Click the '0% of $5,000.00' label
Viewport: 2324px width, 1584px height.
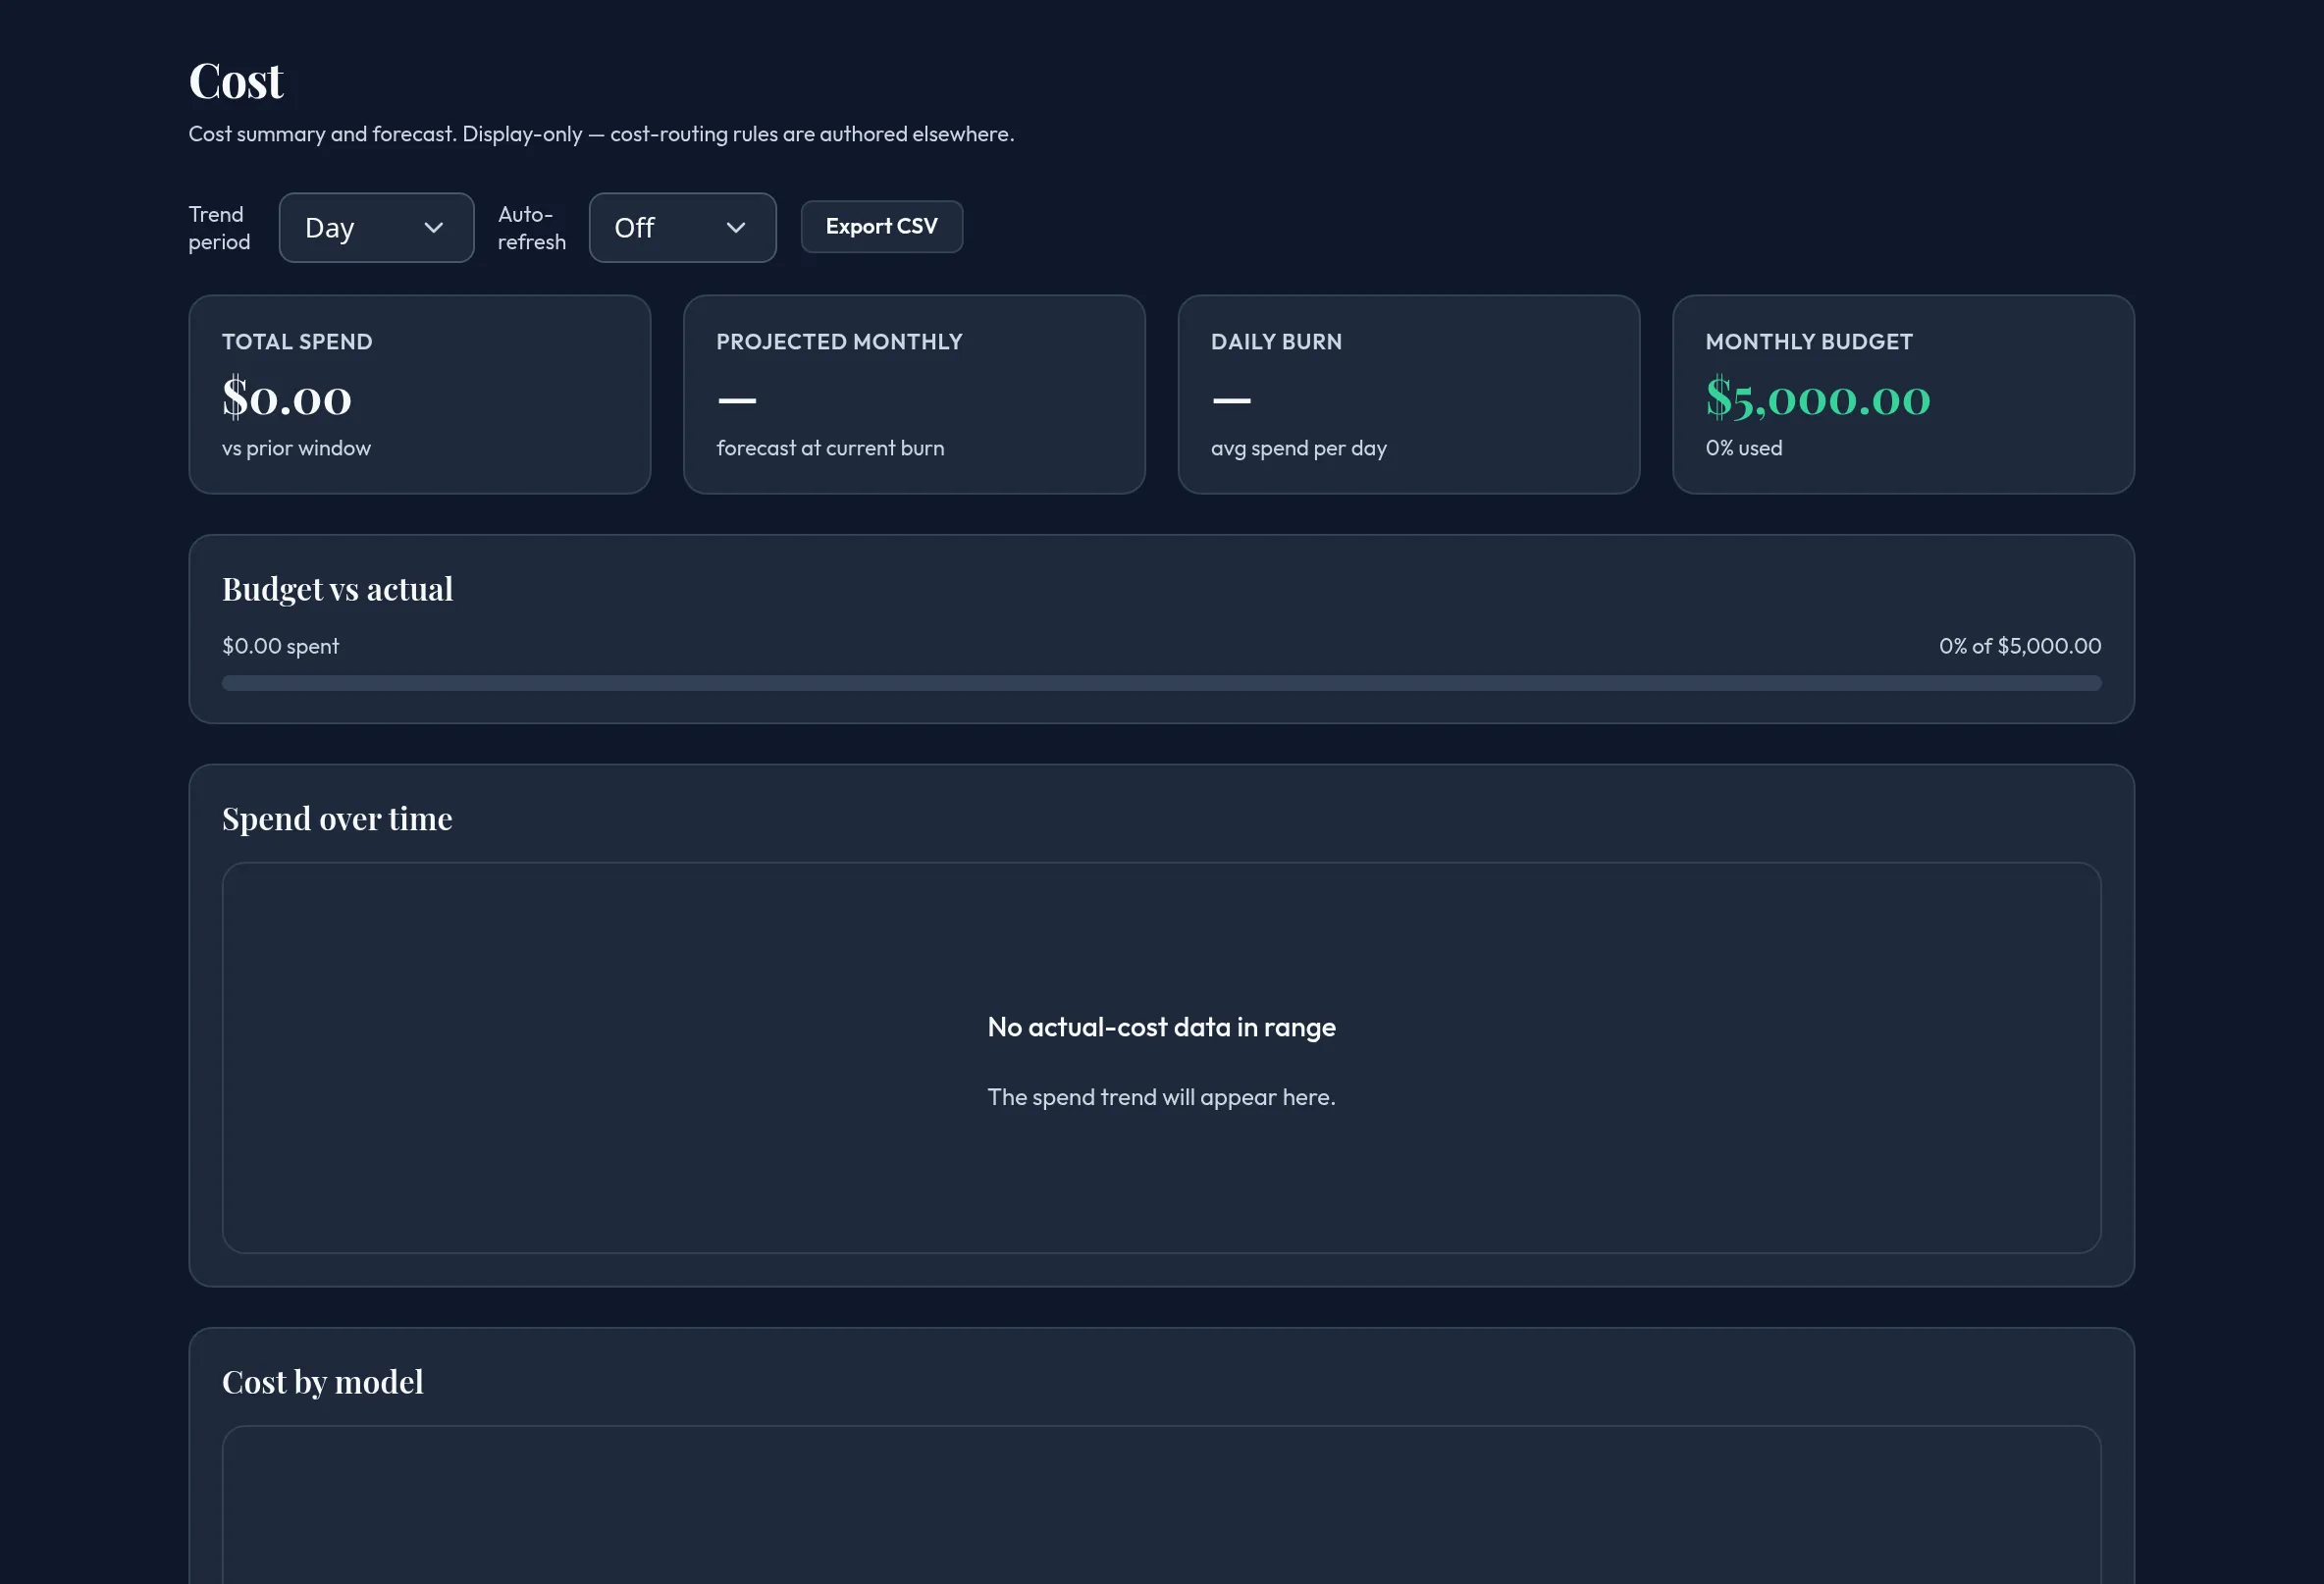point(2020,646)
